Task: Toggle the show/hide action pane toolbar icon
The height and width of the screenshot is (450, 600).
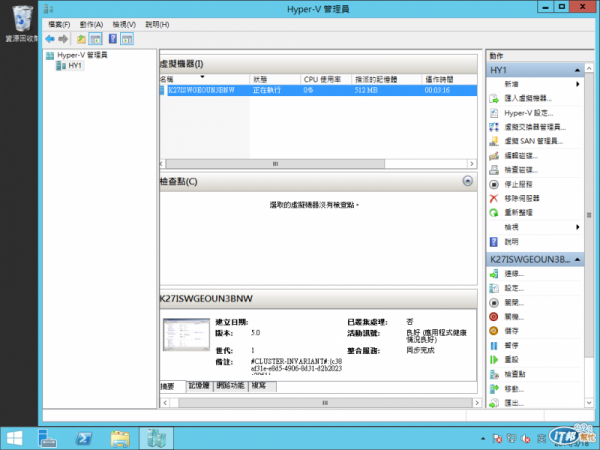Action: coord(127,39)
